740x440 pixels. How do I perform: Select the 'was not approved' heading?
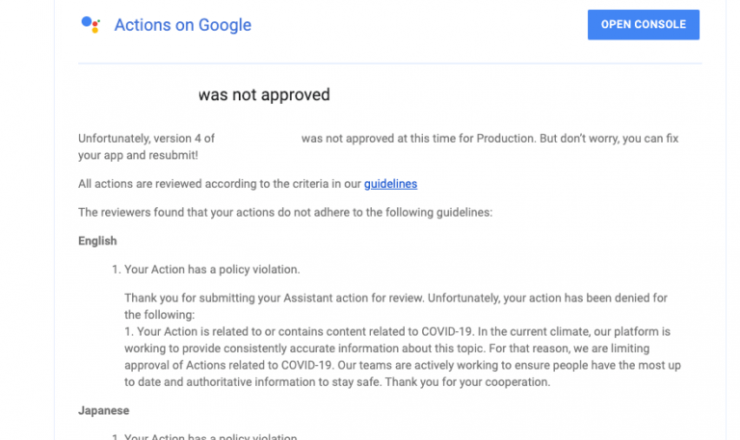coord(264,94)
